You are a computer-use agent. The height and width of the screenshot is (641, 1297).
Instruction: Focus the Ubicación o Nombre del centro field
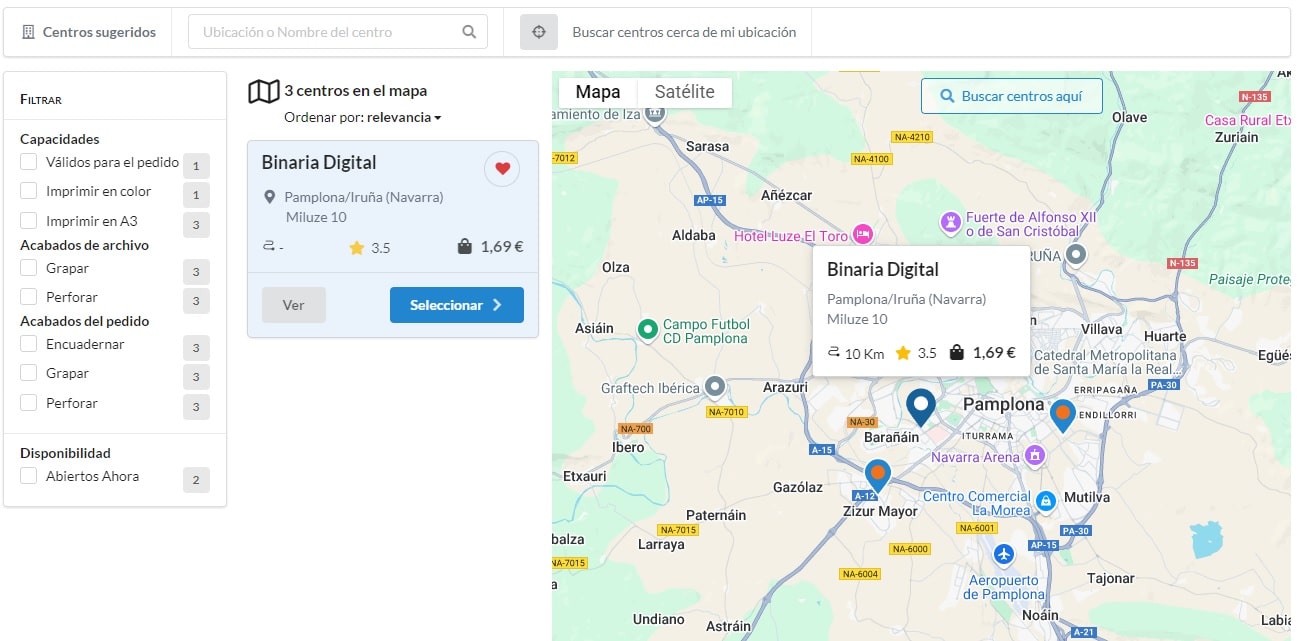point(325,32)
